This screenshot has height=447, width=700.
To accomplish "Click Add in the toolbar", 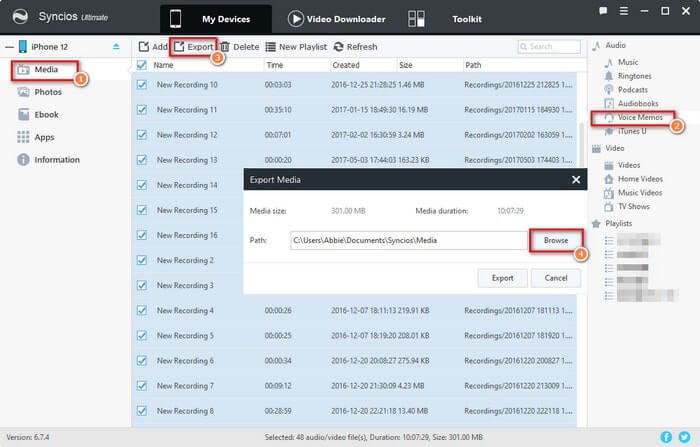I will (153, 47).
